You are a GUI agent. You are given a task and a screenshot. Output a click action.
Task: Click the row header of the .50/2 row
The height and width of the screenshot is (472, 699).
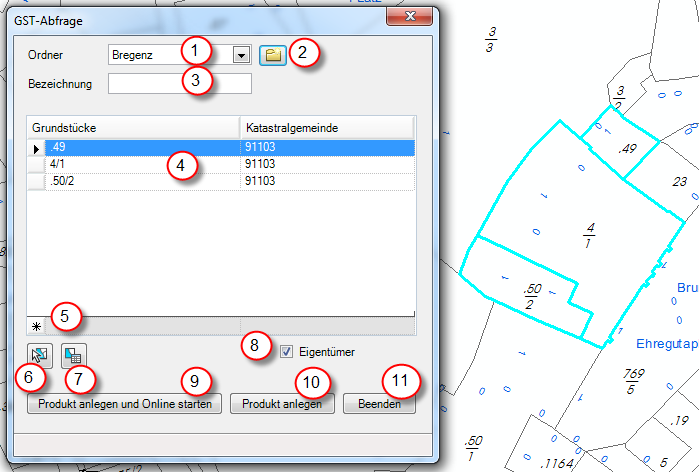point(37,181)
